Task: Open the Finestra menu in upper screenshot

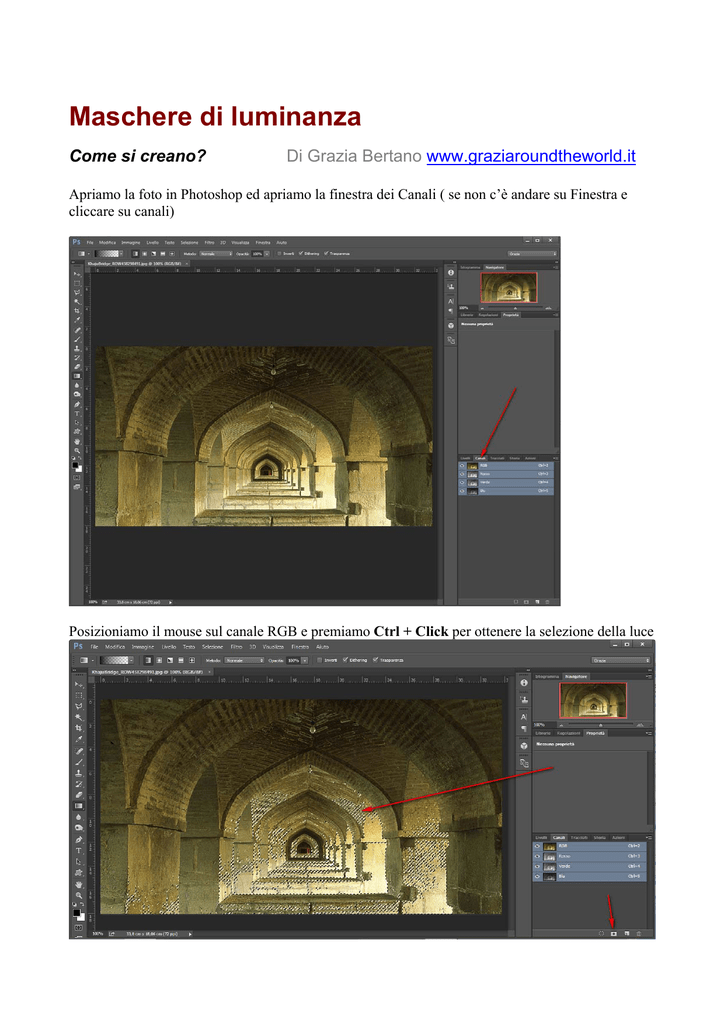Action: (x=263, y=242)
